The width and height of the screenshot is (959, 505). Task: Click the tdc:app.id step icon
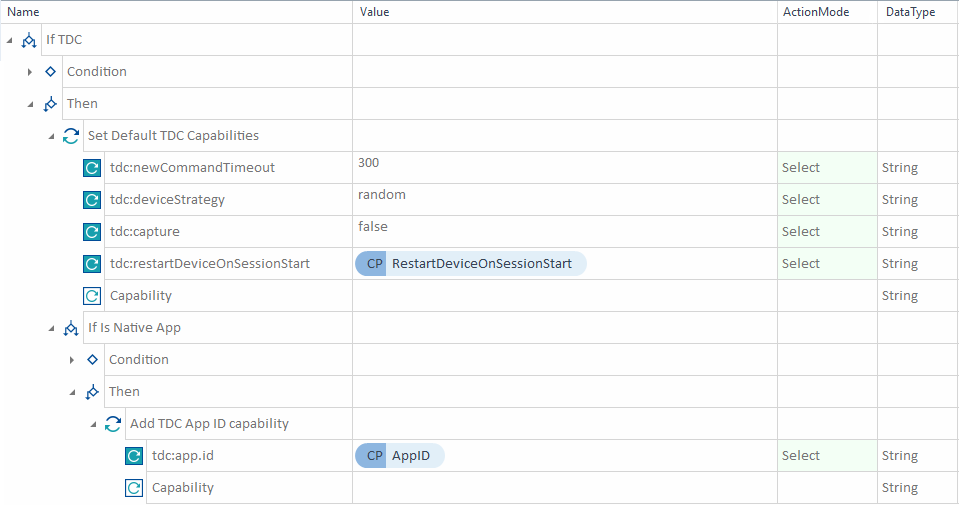click(x=134, y=456)
